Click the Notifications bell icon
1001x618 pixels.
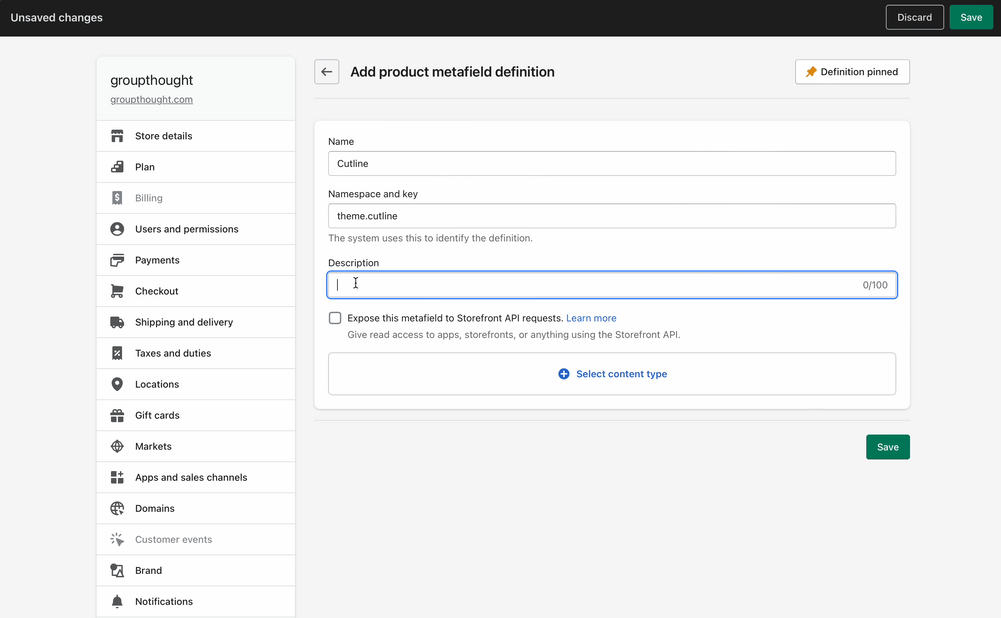[x=117, y=601]
